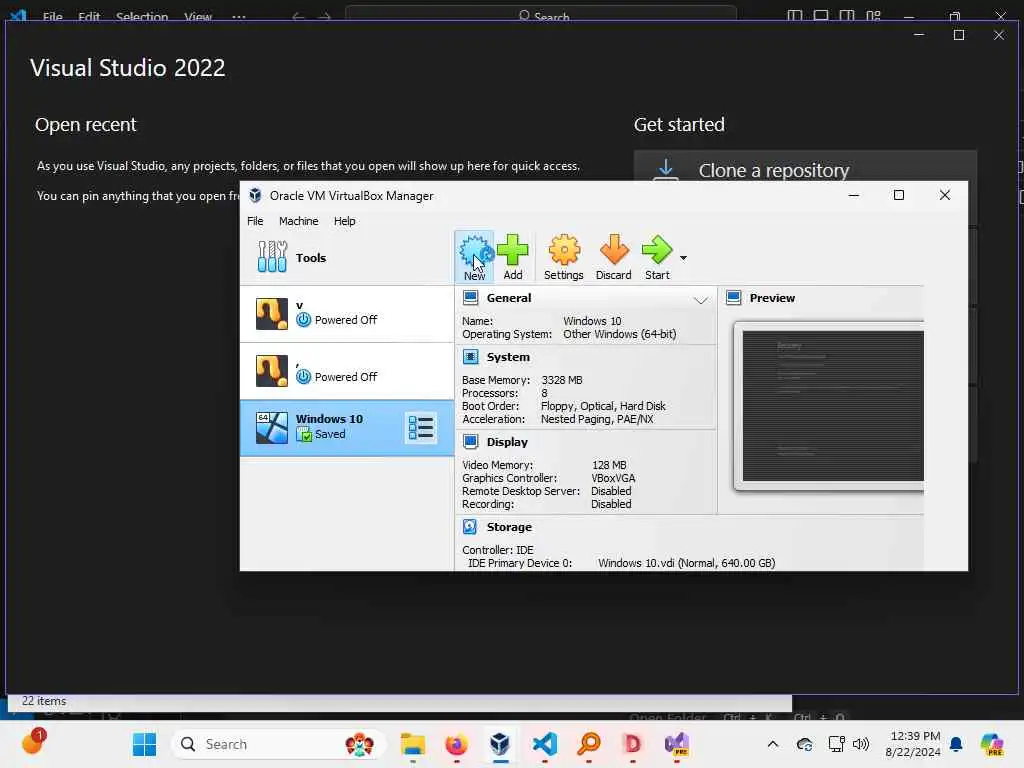Open Firefox from the taskbar
The width and height of the screenshot is (1024, 768).
pos(456,744)
